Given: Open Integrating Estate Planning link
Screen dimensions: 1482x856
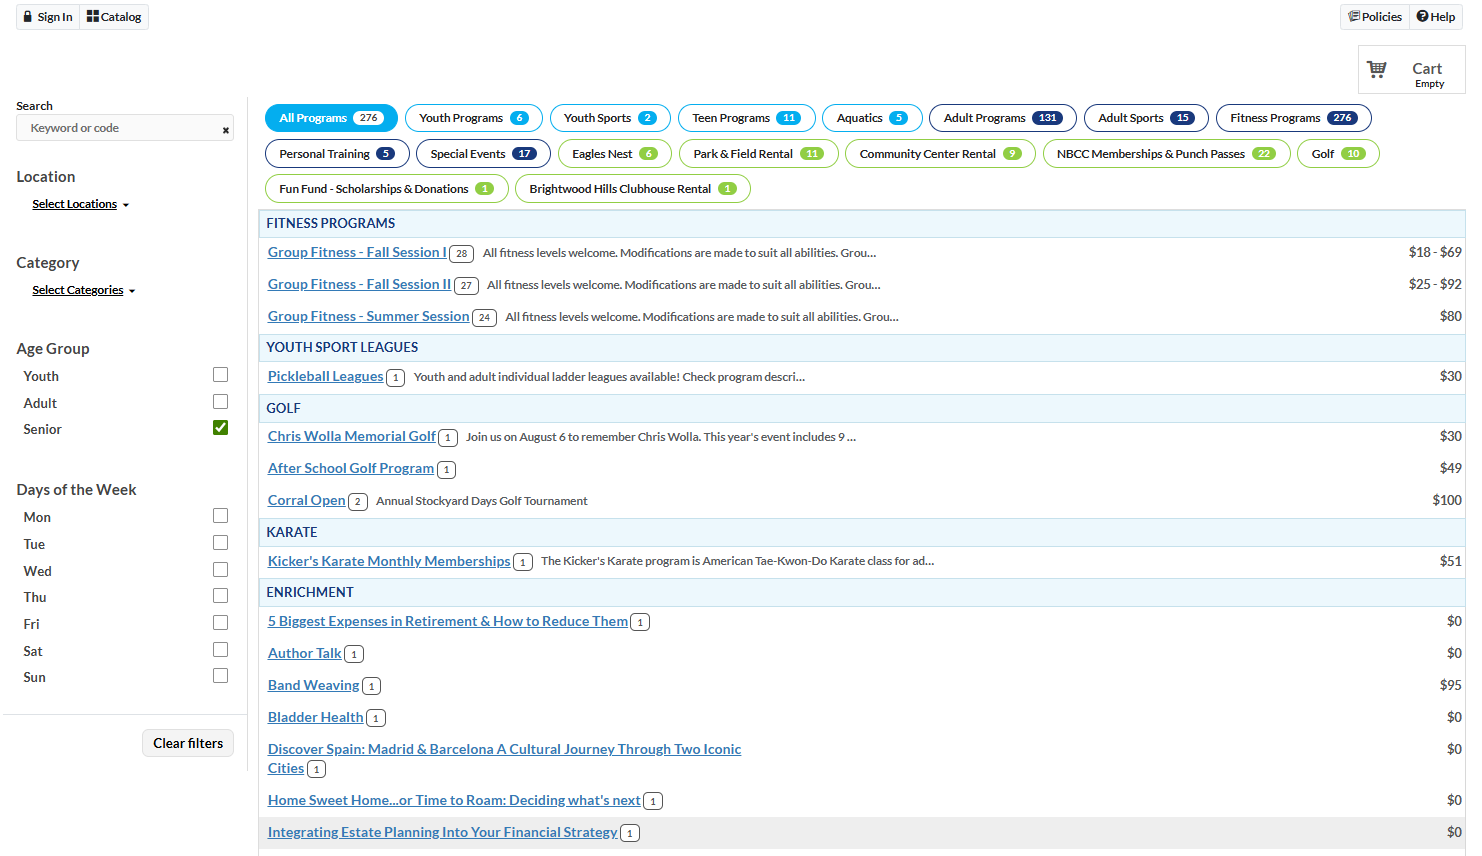Looking at the screenshot, I should [x=443, y=832].
